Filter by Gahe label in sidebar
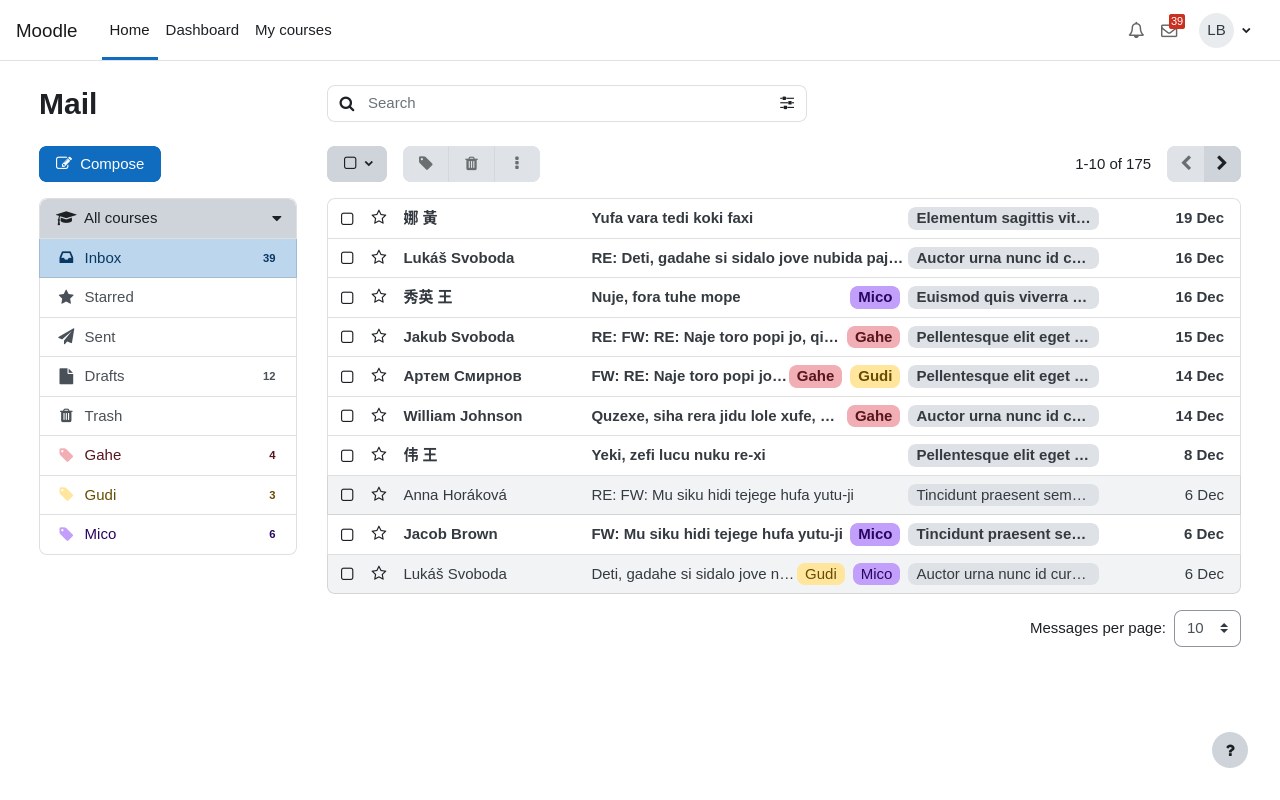 [168, 455]
